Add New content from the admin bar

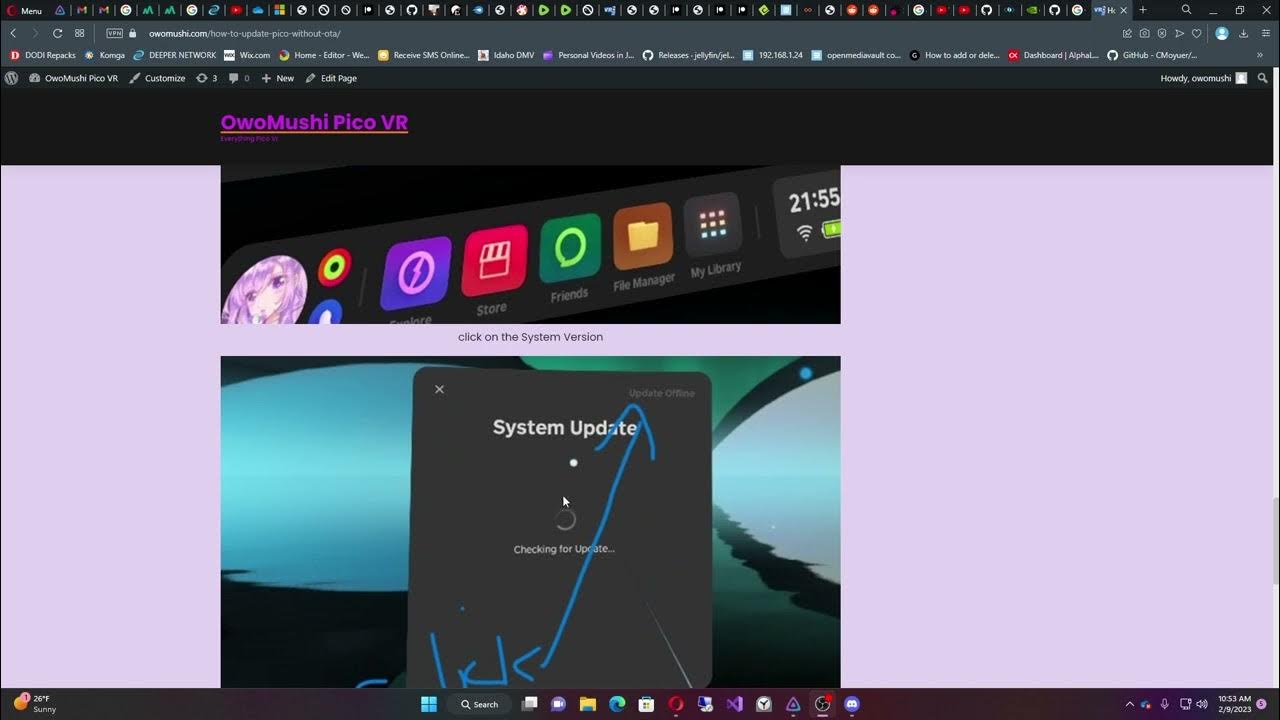[x=278, y=78]
